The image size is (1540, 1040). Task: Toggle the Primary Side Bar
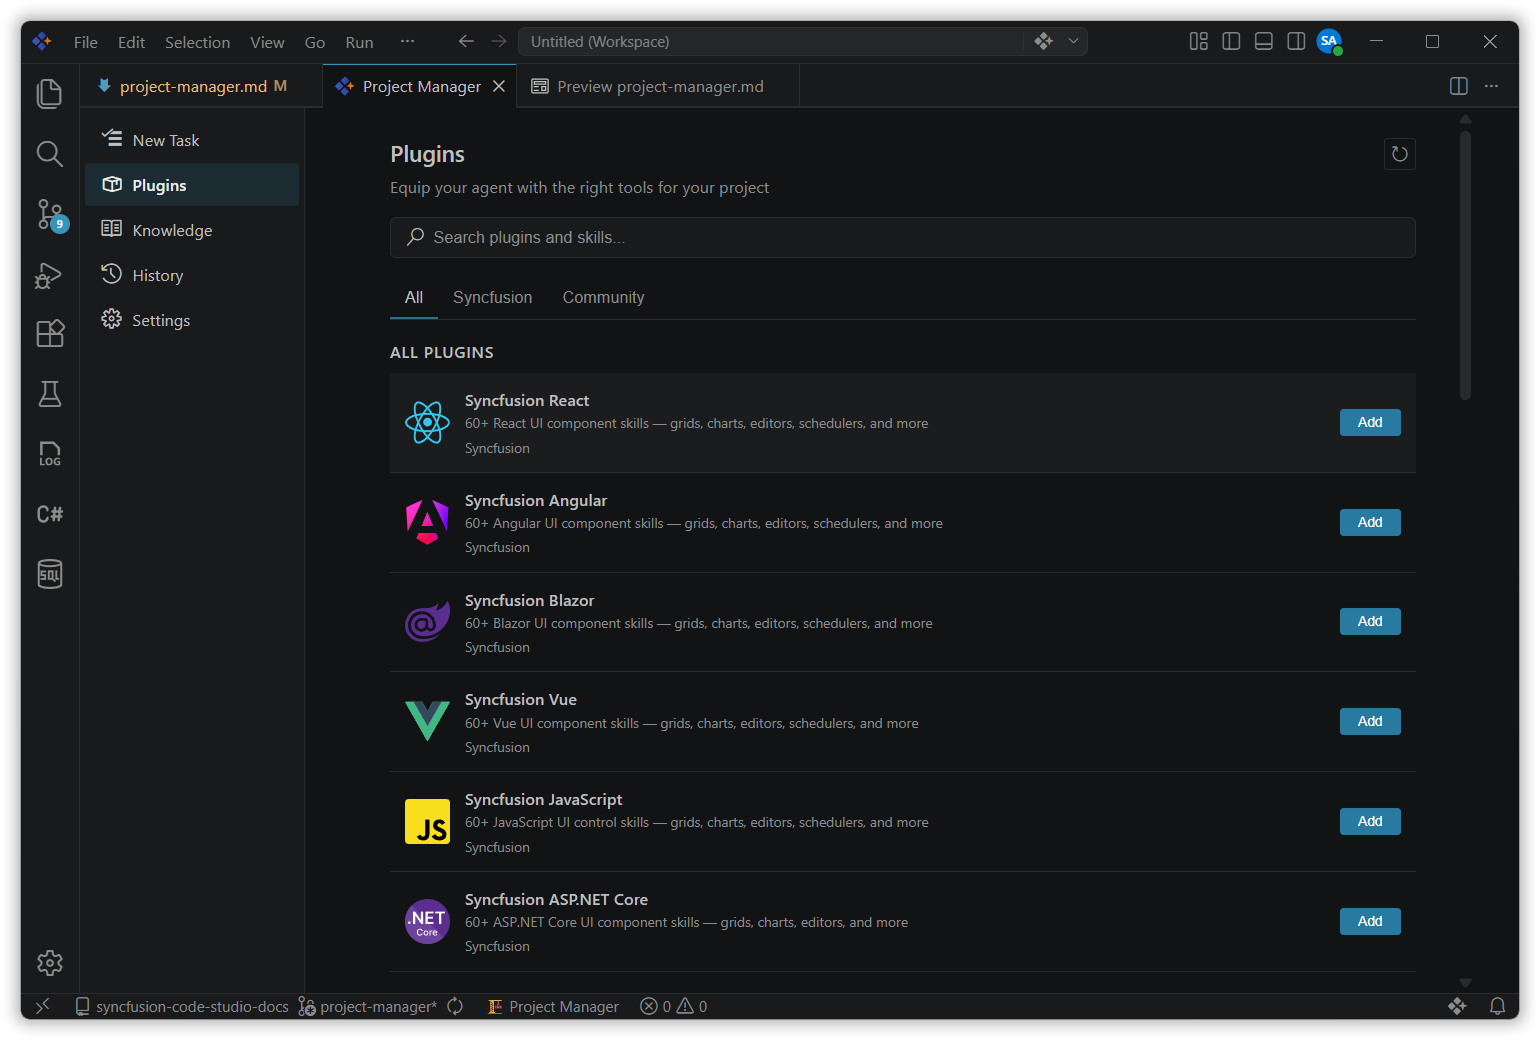click(1231, 41)
